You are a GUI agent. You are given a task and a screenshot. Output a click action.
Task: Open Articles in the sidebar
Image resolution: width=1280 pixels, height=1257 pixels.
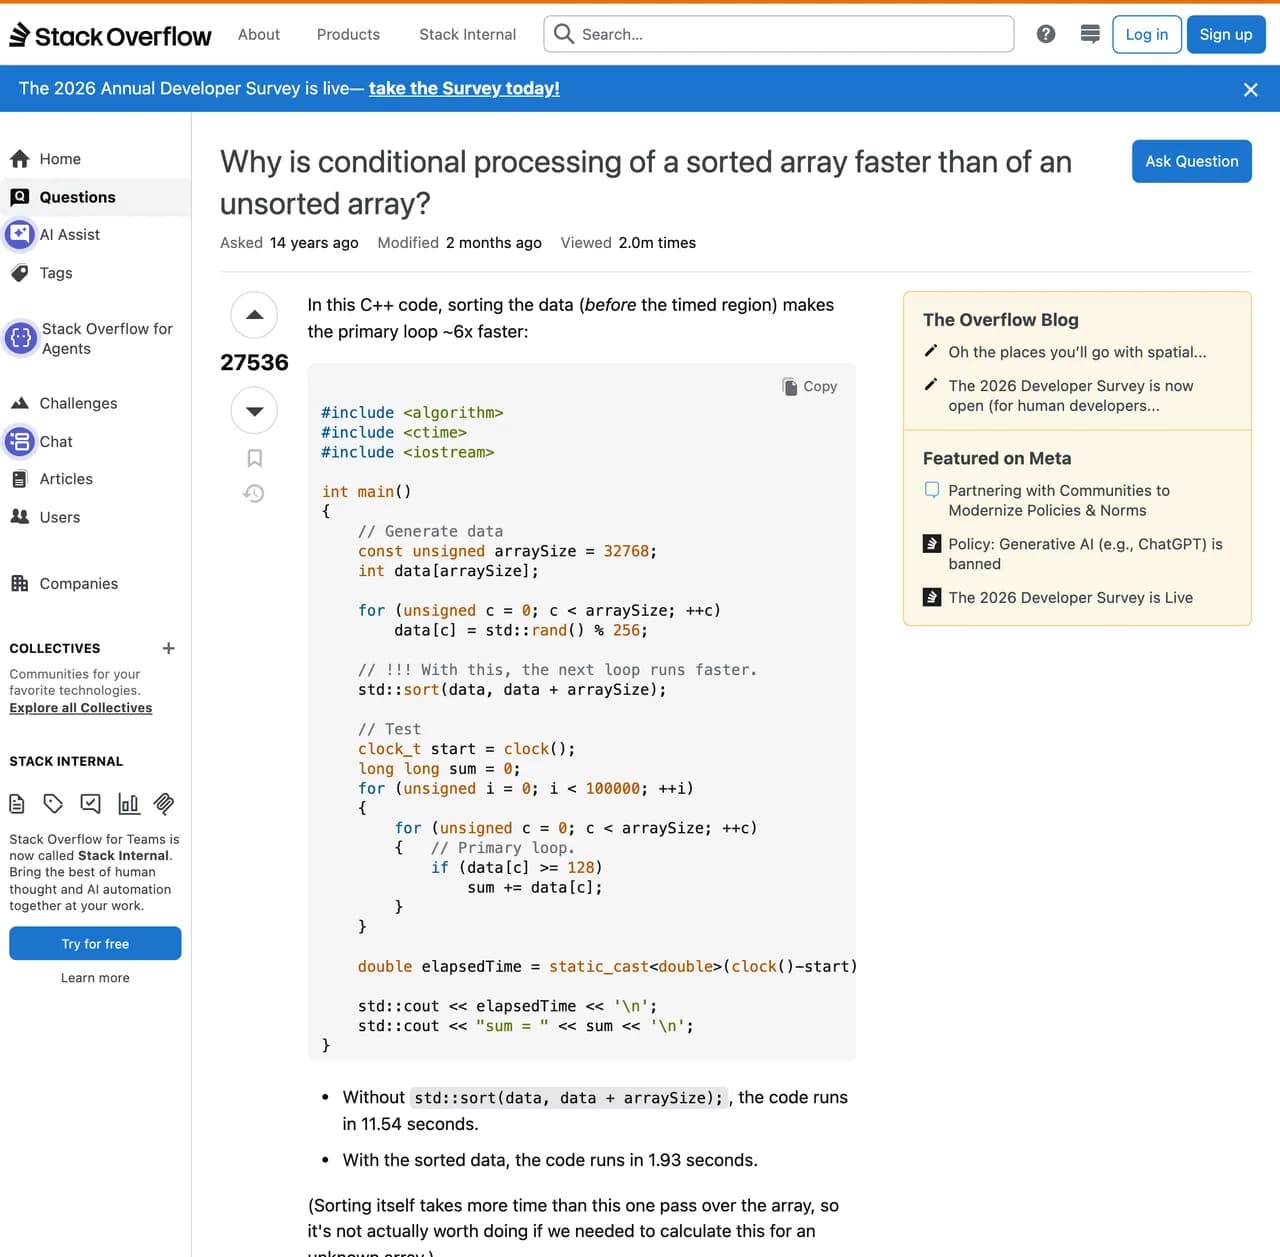95,479
